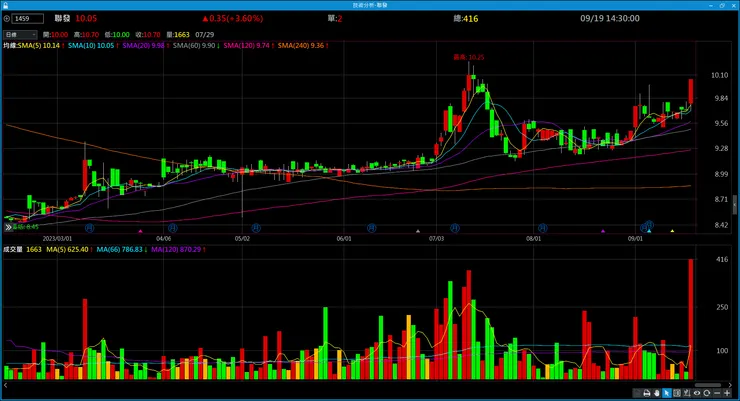This screenshot has width=740, height=401.
Task: Click the yellow triangle event marker
Action: [x=673, y=231]
